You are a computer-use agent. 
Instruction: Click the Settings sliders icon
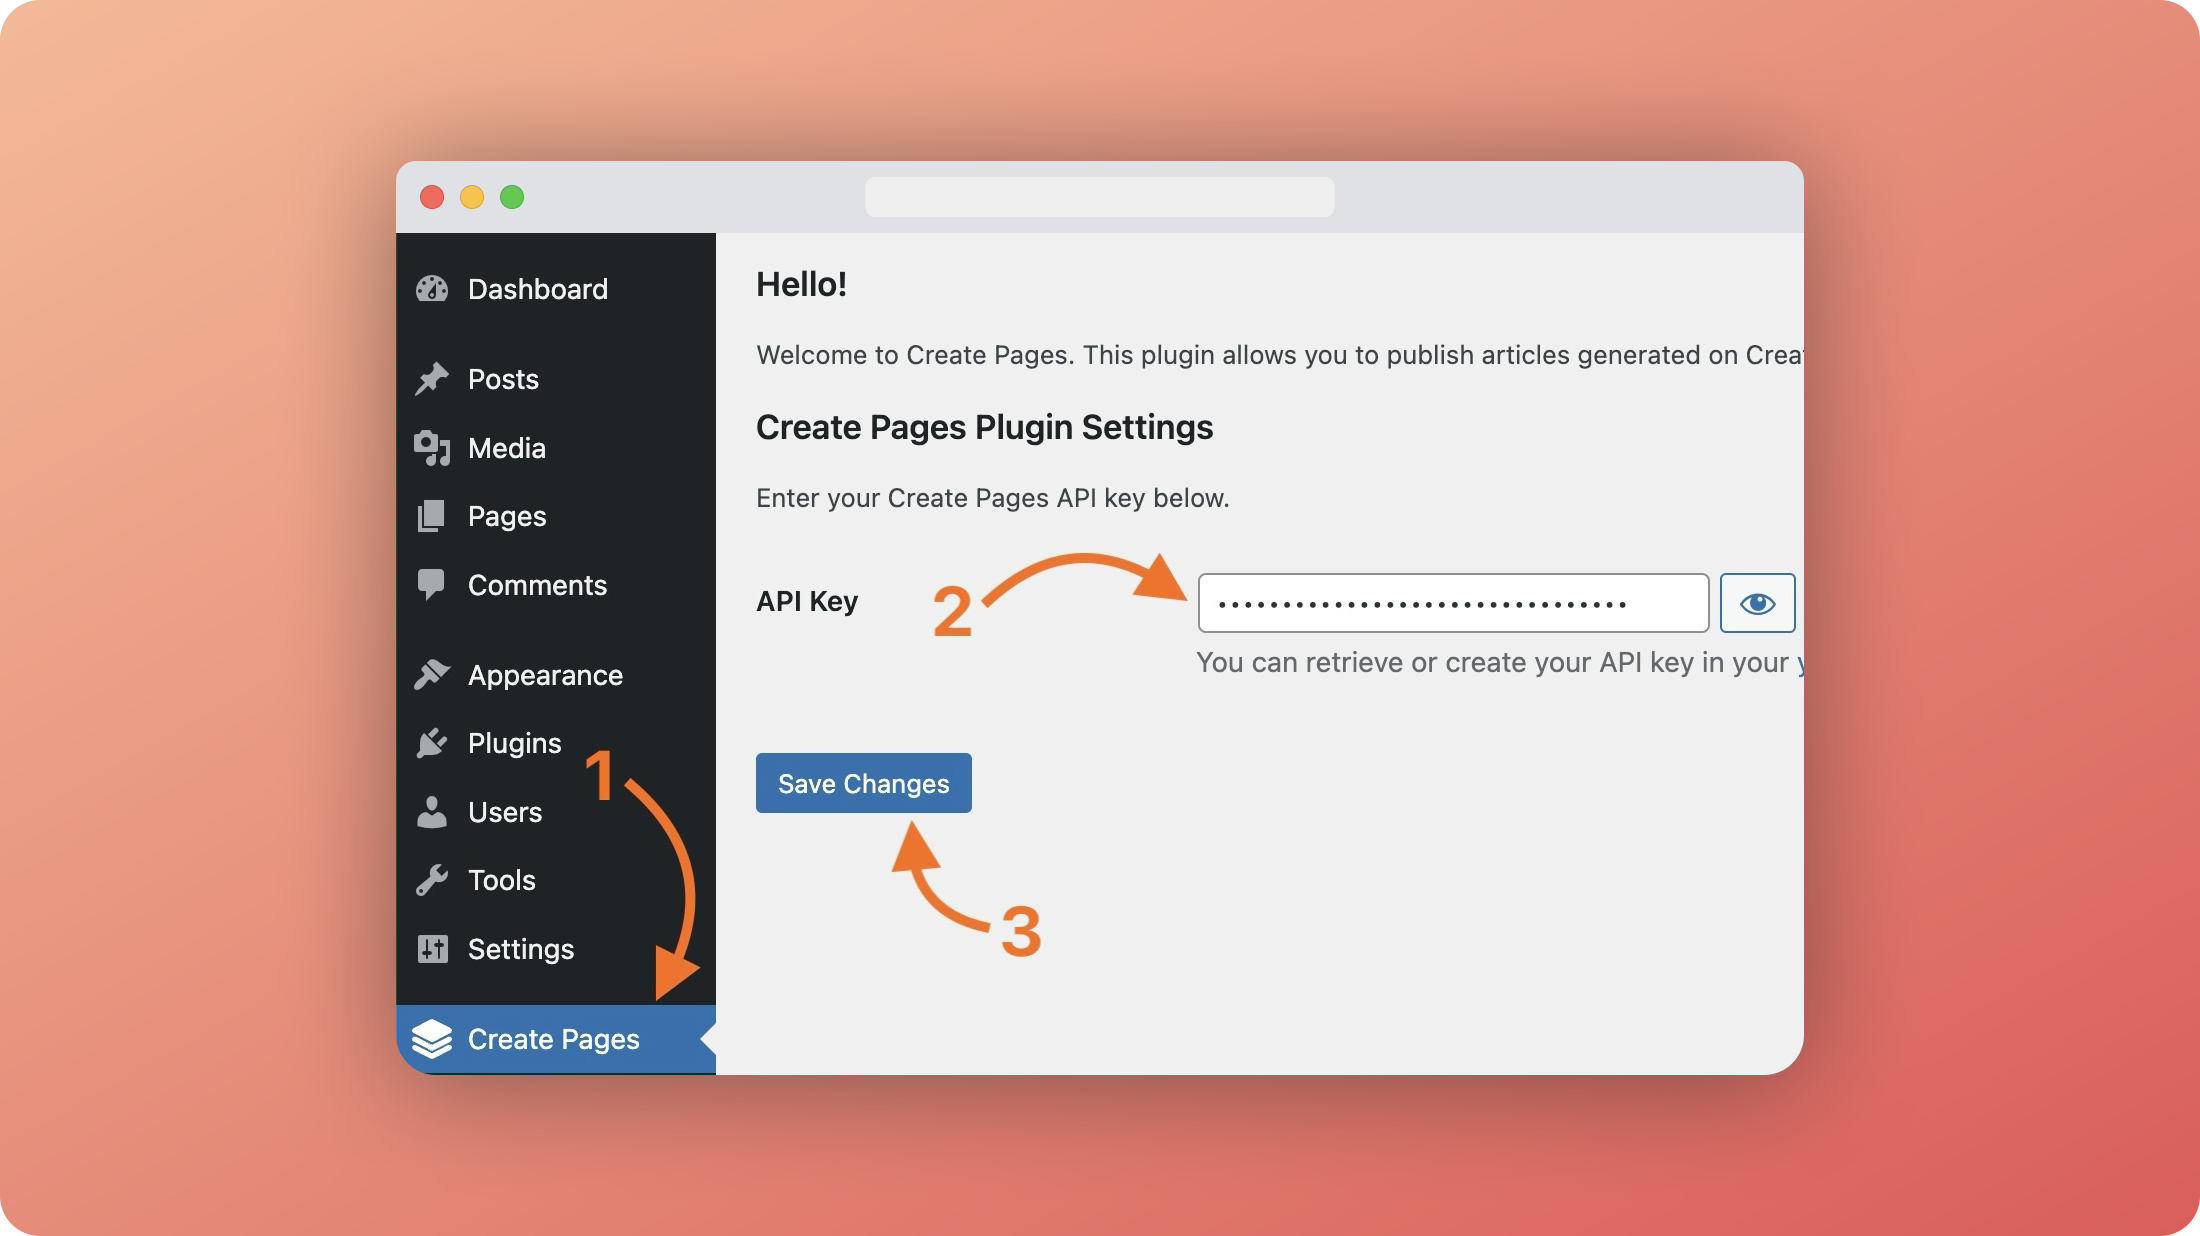tap(432, 949)
